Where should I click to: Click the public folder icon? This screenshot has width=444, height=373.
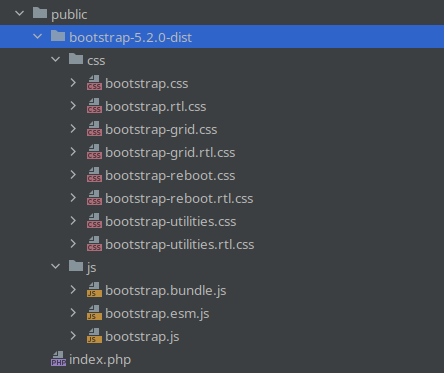(40, 13)
